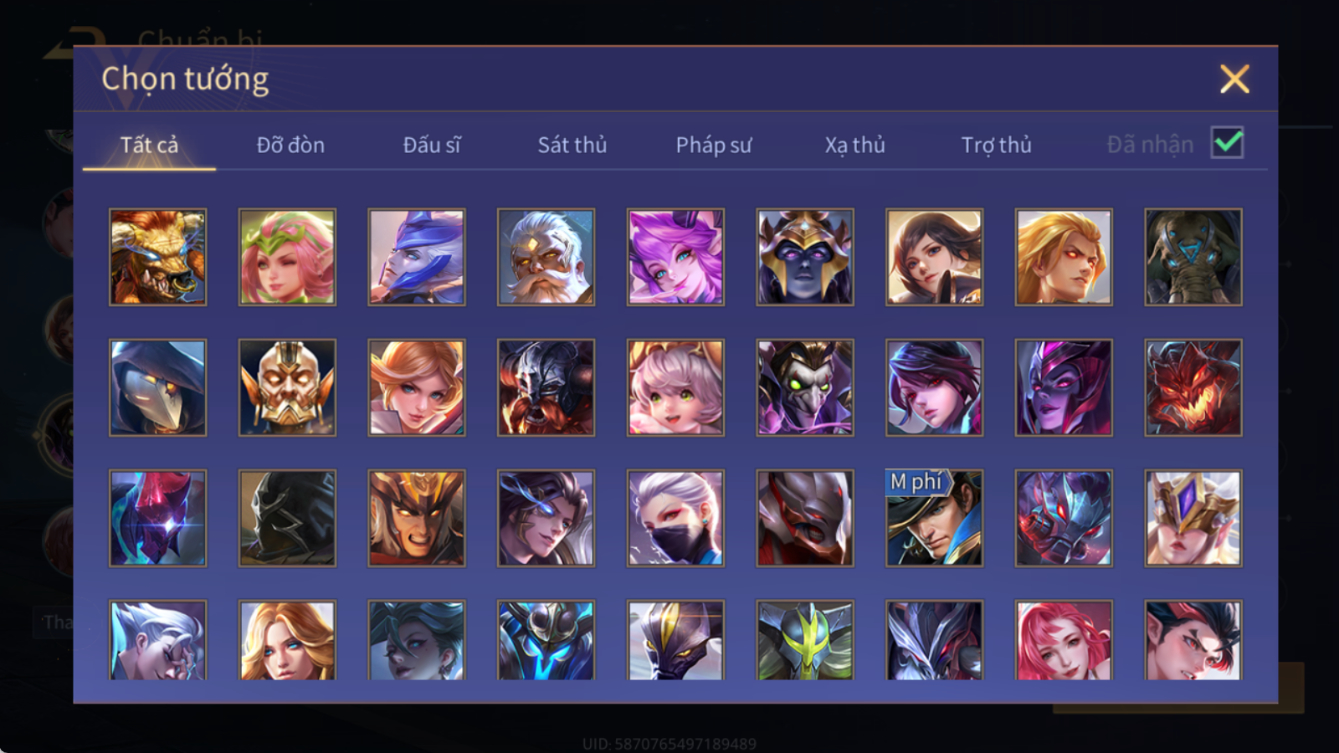Choose the hero labeled M phí

[934, 519]
